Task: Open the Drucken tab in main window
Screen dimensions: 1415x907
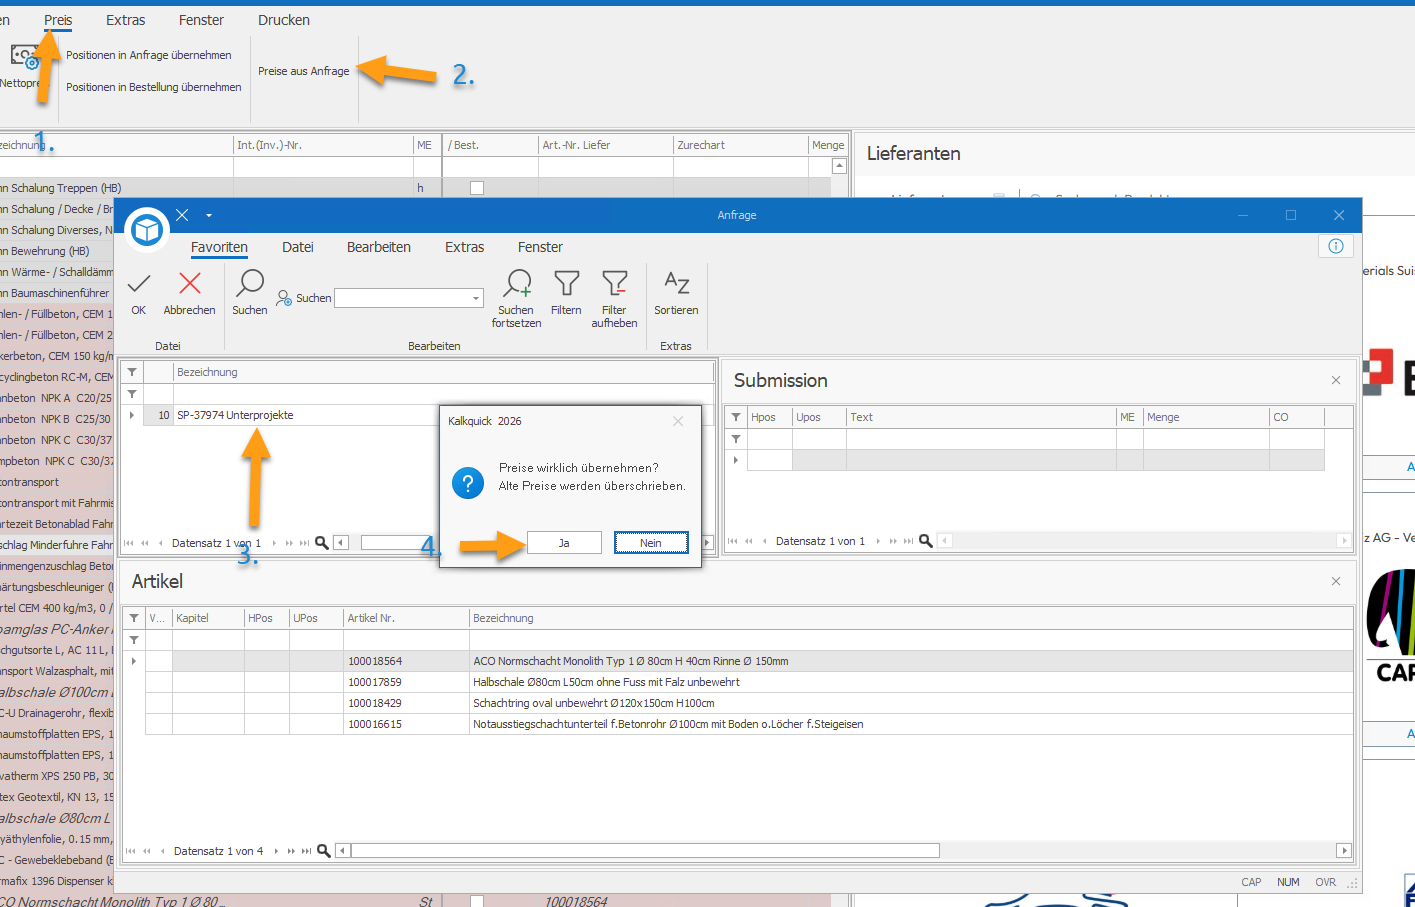Action: 284,20
